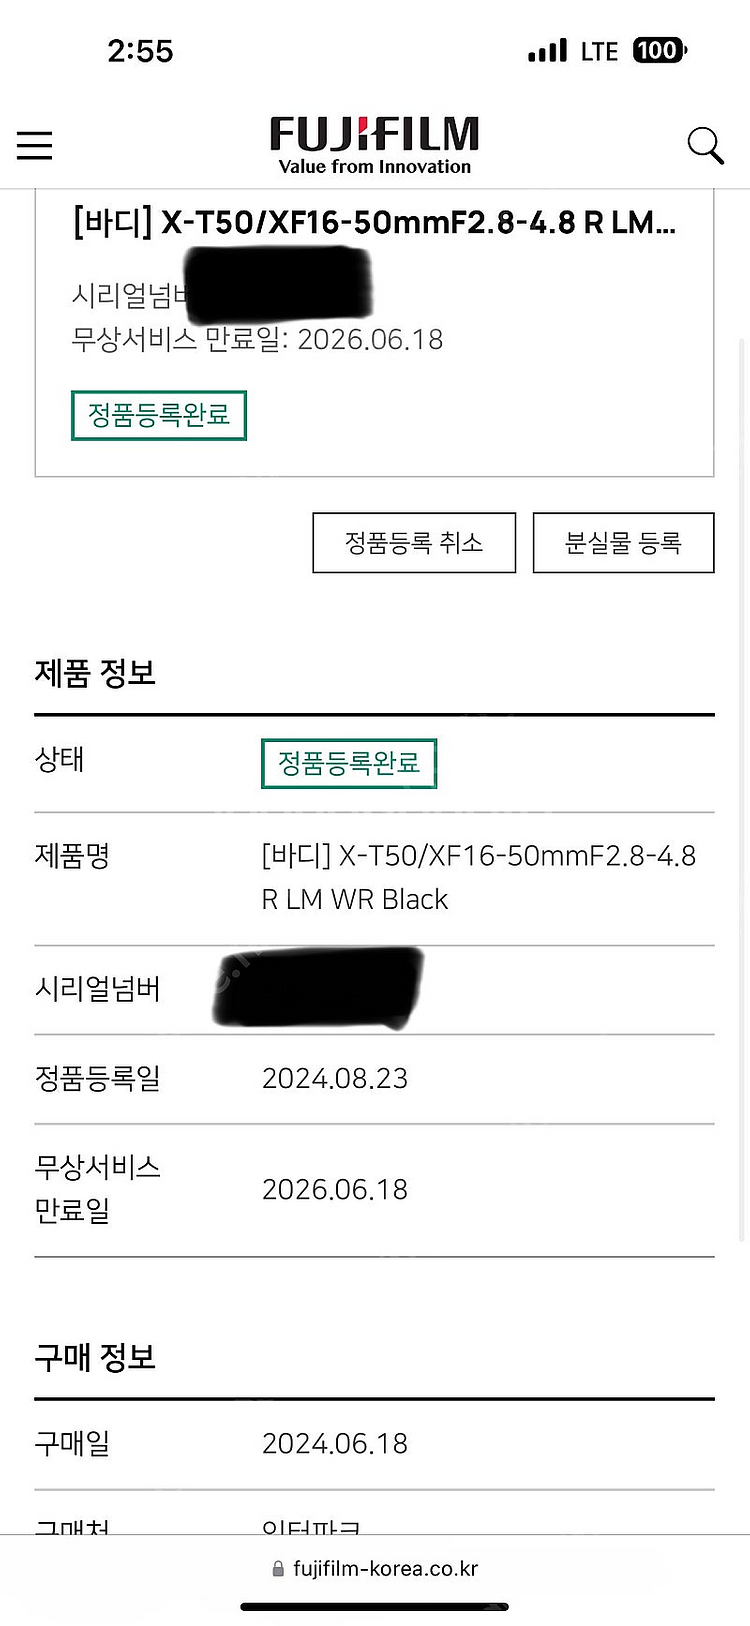This screenshot has height=1626, width=750.
Task: Tap the 2:55 clock in status bar
Action: (x=140, y=51)
